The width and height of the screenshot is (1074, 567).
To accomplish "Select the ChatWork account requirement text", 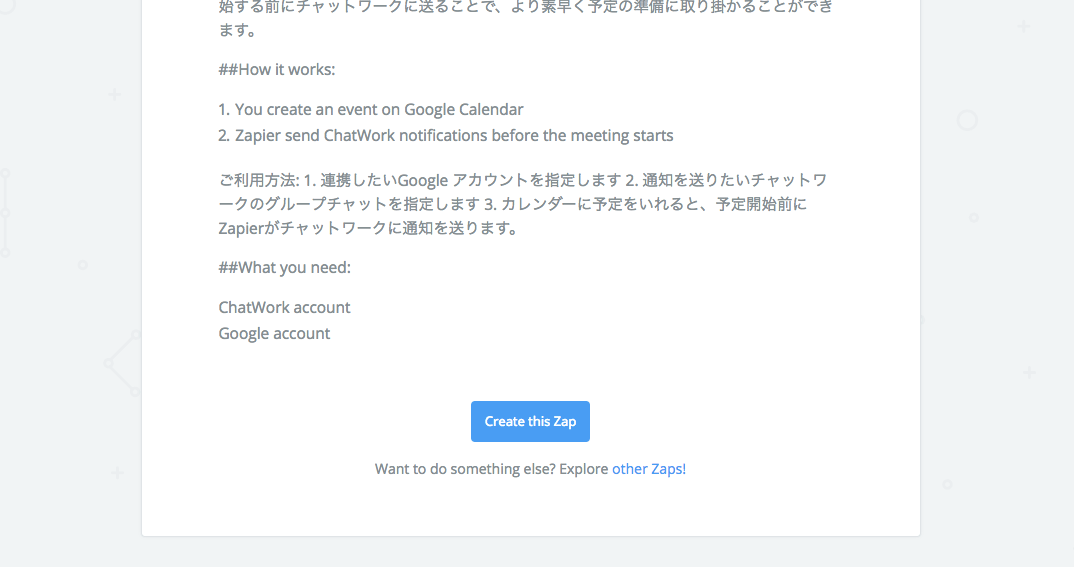I will [x=285, y=307].
